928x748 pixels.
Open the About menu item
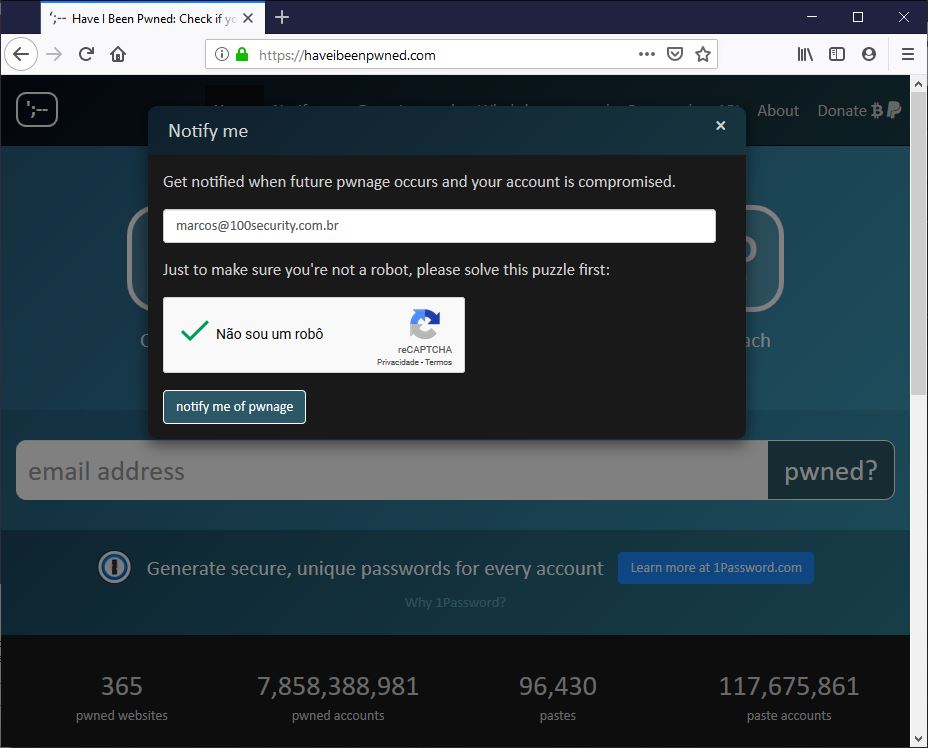point(778,111)
